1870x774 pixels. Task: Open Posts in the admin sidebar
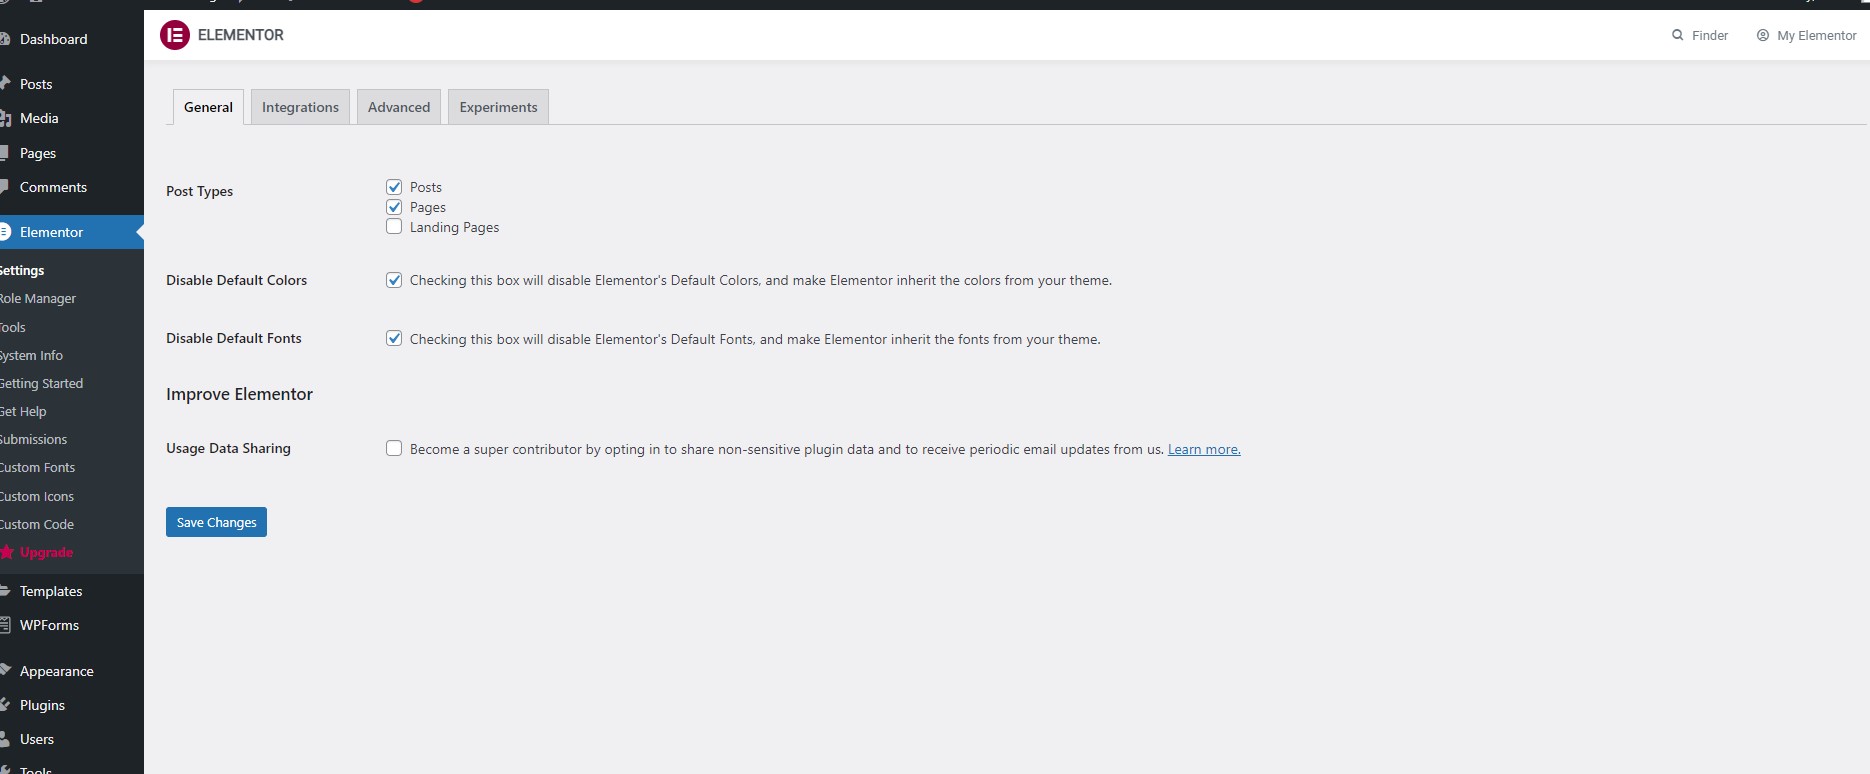pyautogui.click(x=72, y=84)
